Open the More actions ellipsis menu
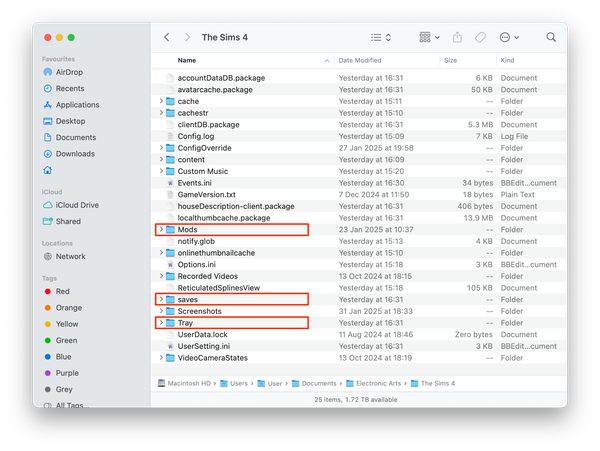The height and width of the screenshot is (451, 600). [x=508, y=37]
